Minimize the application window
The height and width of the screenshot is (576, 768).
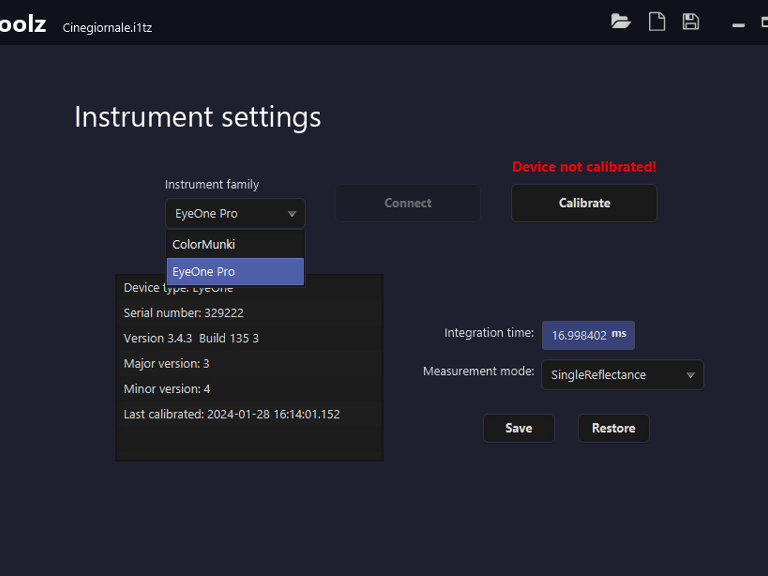[738, 24]
